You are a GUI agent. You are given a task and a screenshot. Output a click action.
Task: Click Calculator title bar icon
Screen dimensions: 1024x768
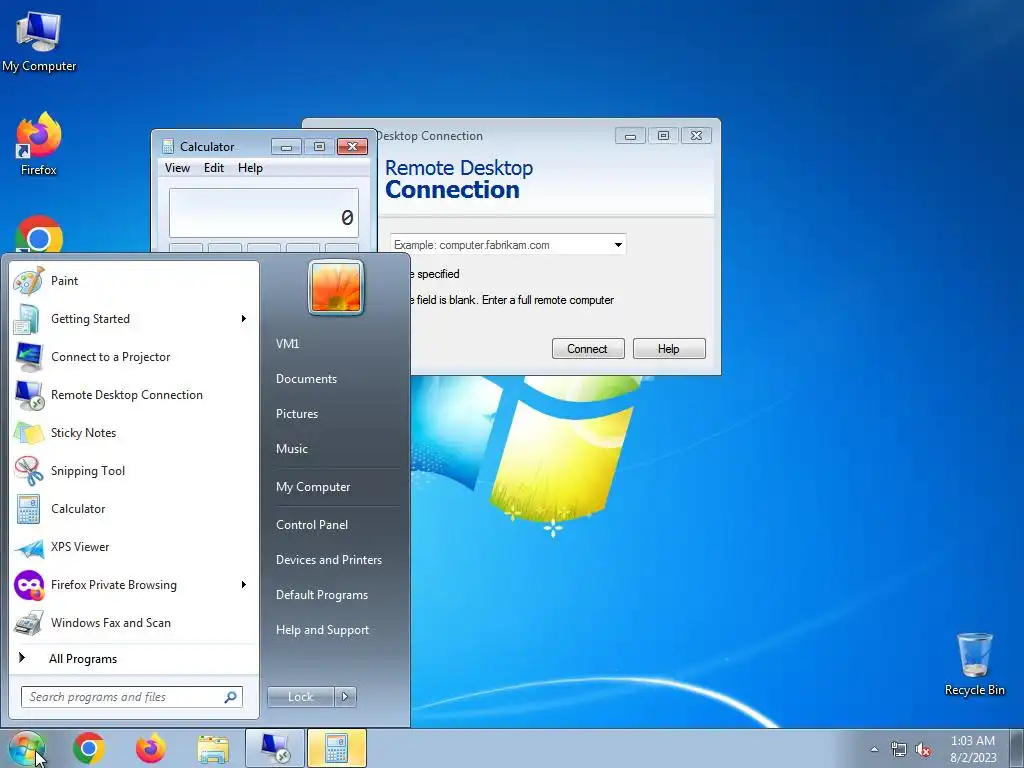pos(168,146)
